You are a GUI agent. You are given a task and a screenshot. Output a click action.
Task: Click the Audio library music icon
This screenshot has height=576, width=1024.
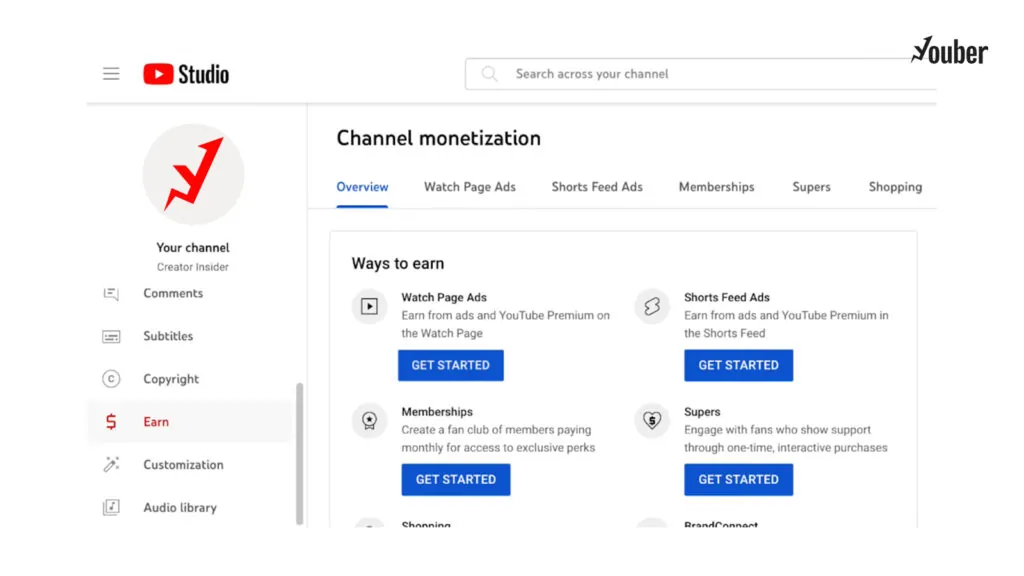coord(111,507)
